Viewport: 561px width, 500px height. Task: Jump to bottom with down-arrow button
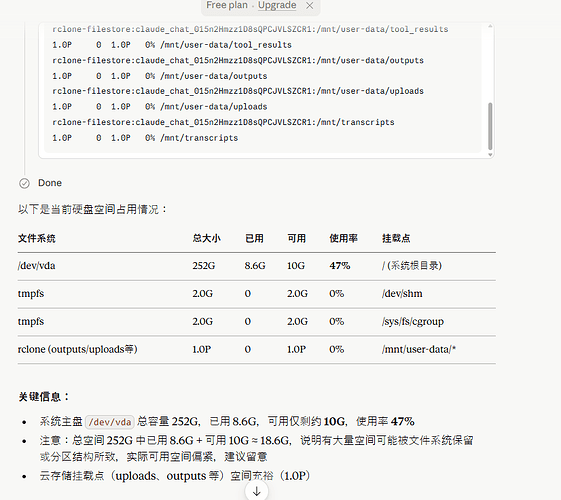257,491
